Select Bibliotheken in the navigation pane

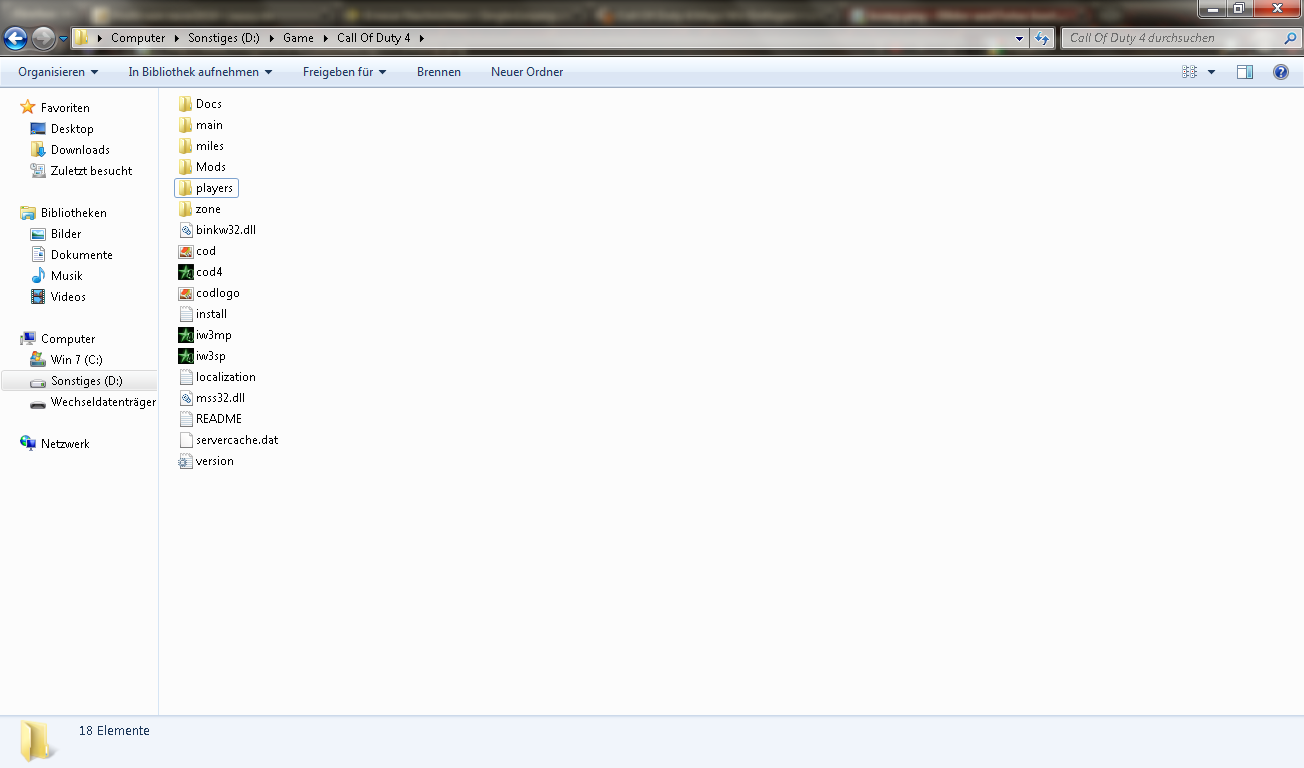74,213
